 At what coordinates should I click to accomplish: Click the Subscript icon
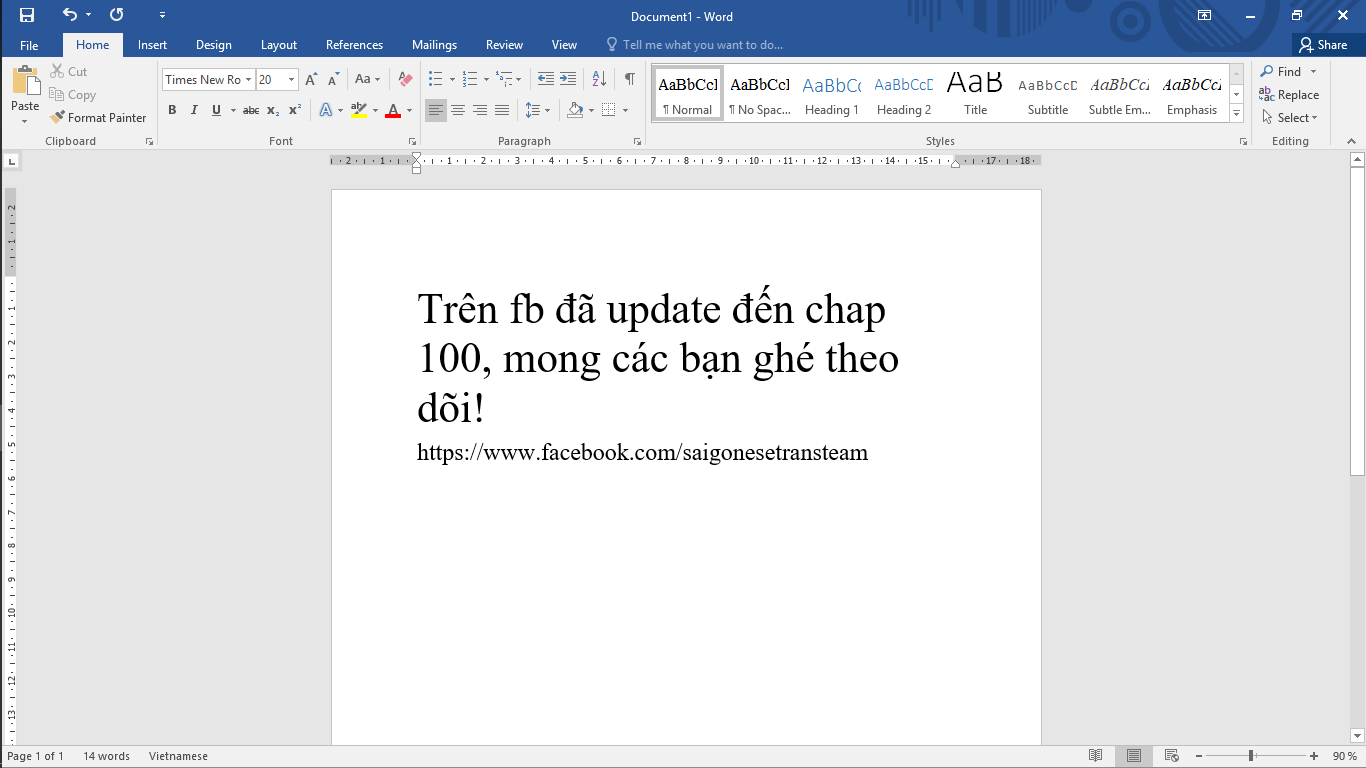click(273, 110)
